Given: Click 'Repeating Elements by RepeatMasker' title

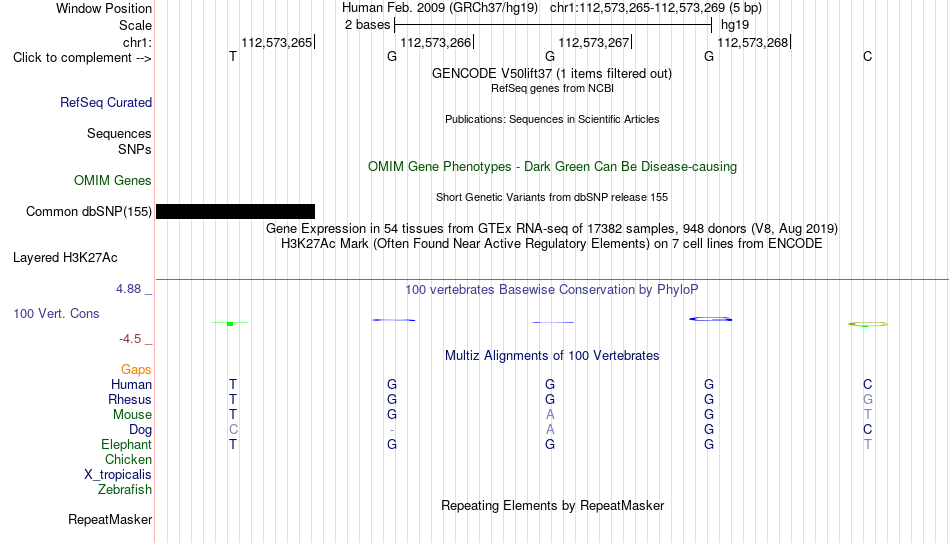Looking at the screenshot, I should pyautogui.click(x=552, y=505).
